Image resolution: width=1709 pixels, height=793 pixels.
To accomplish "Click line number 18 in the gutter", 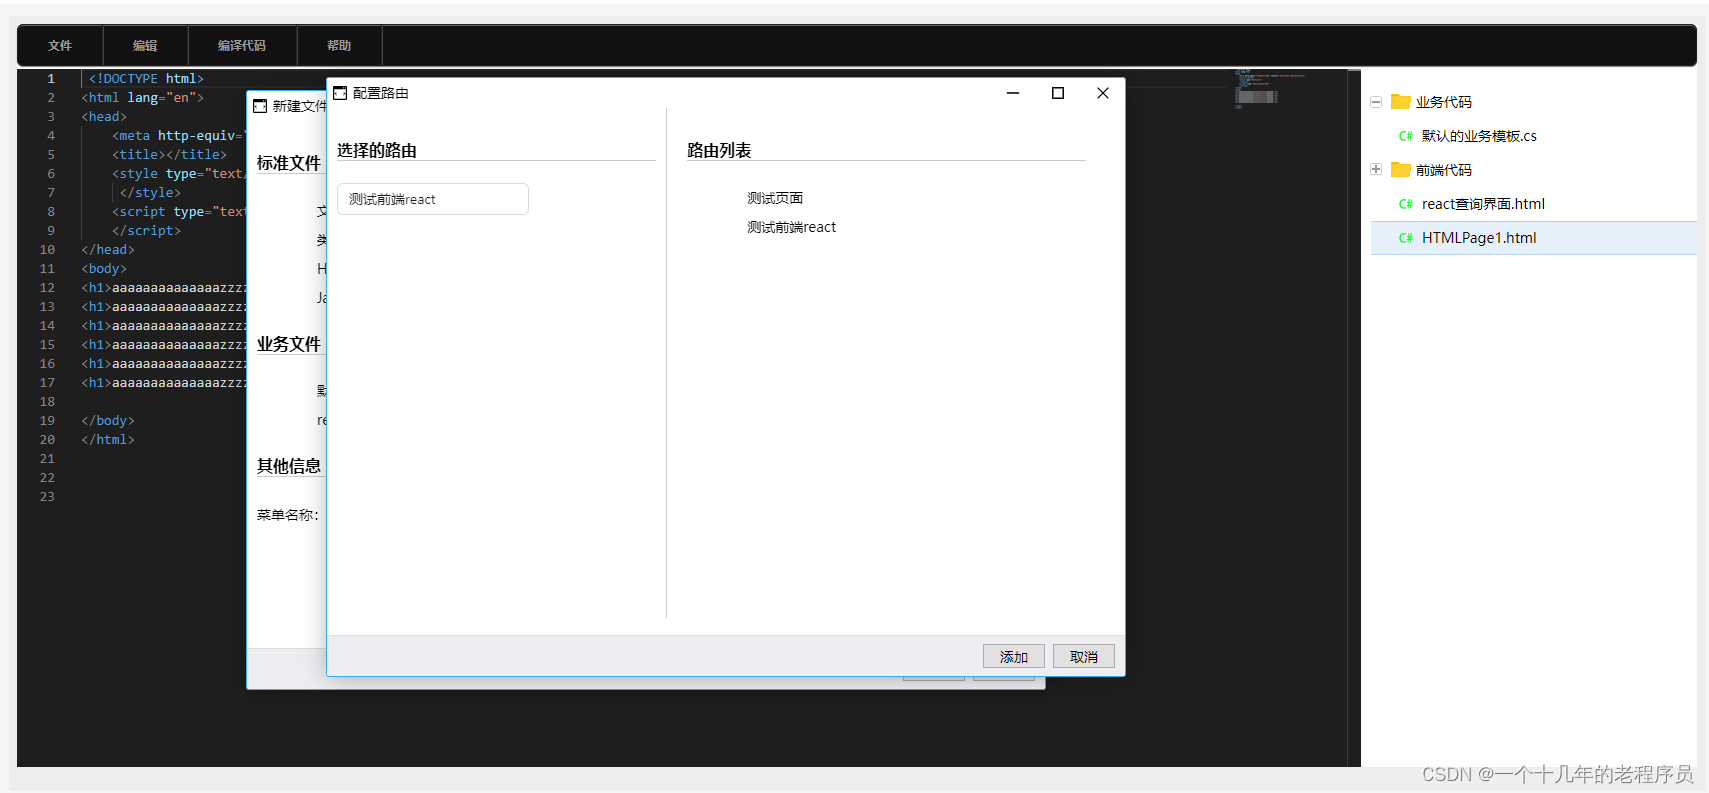I will [x=47, y=402].
